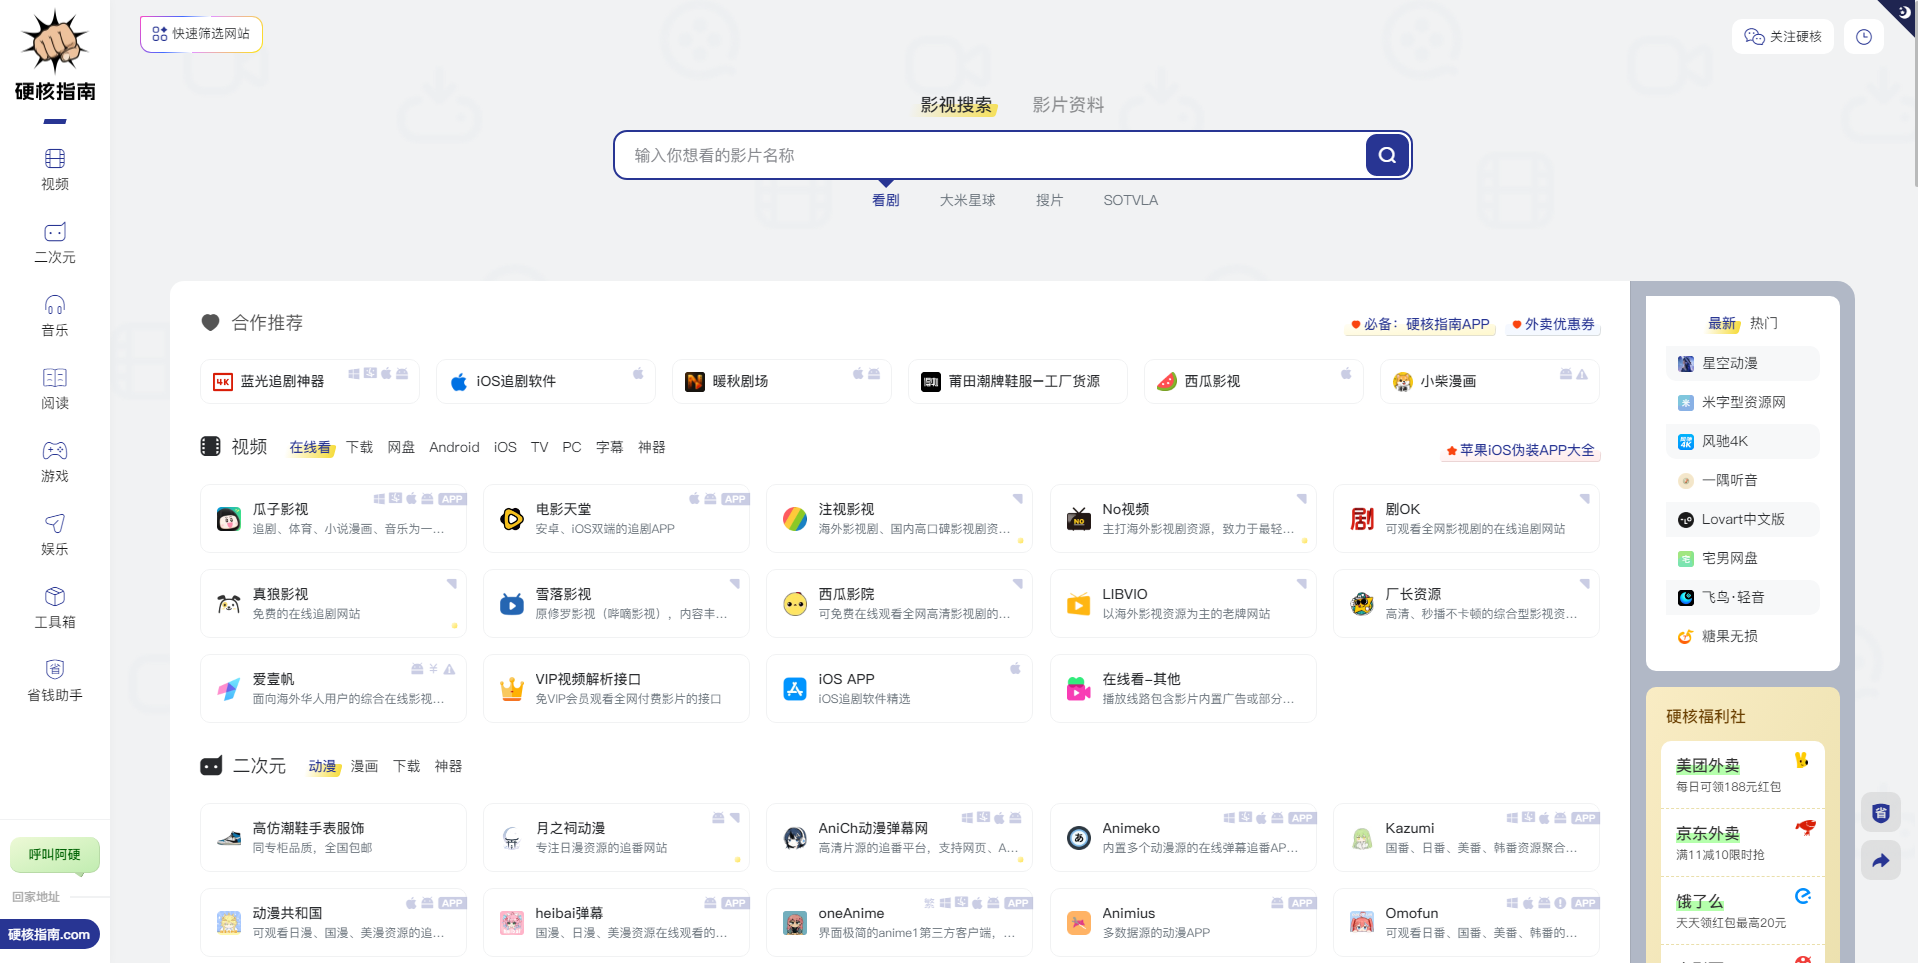Click the floating coupon badge icon

click(1881, 812)
